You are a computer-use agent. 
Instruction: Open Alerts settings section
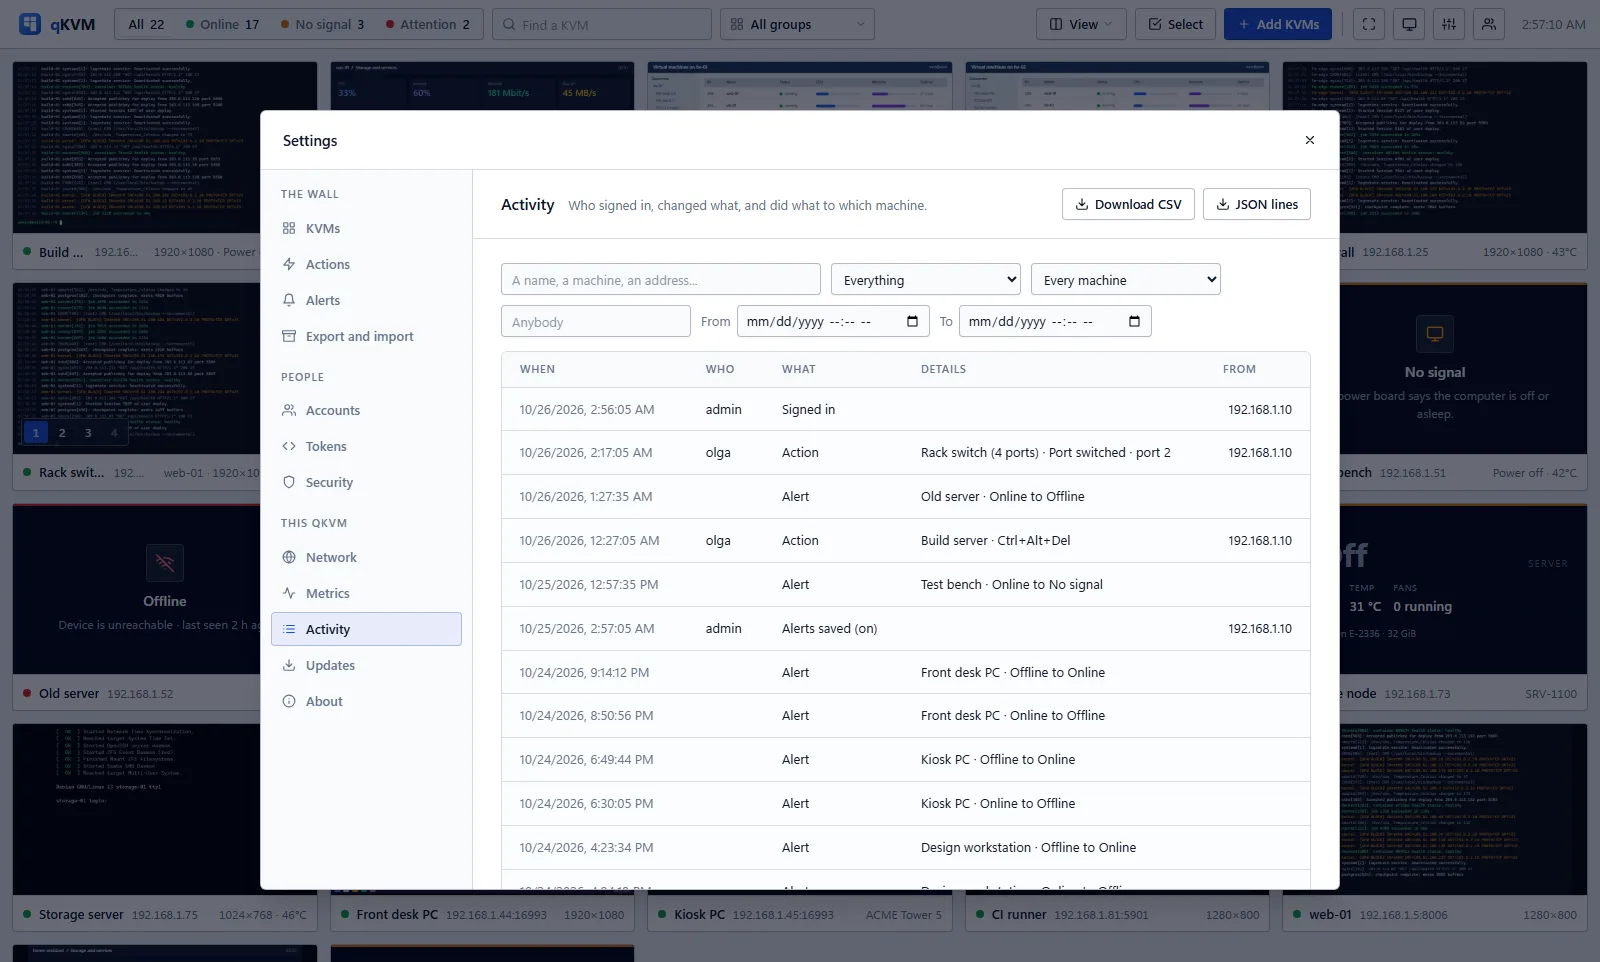(x=366, y=300)
